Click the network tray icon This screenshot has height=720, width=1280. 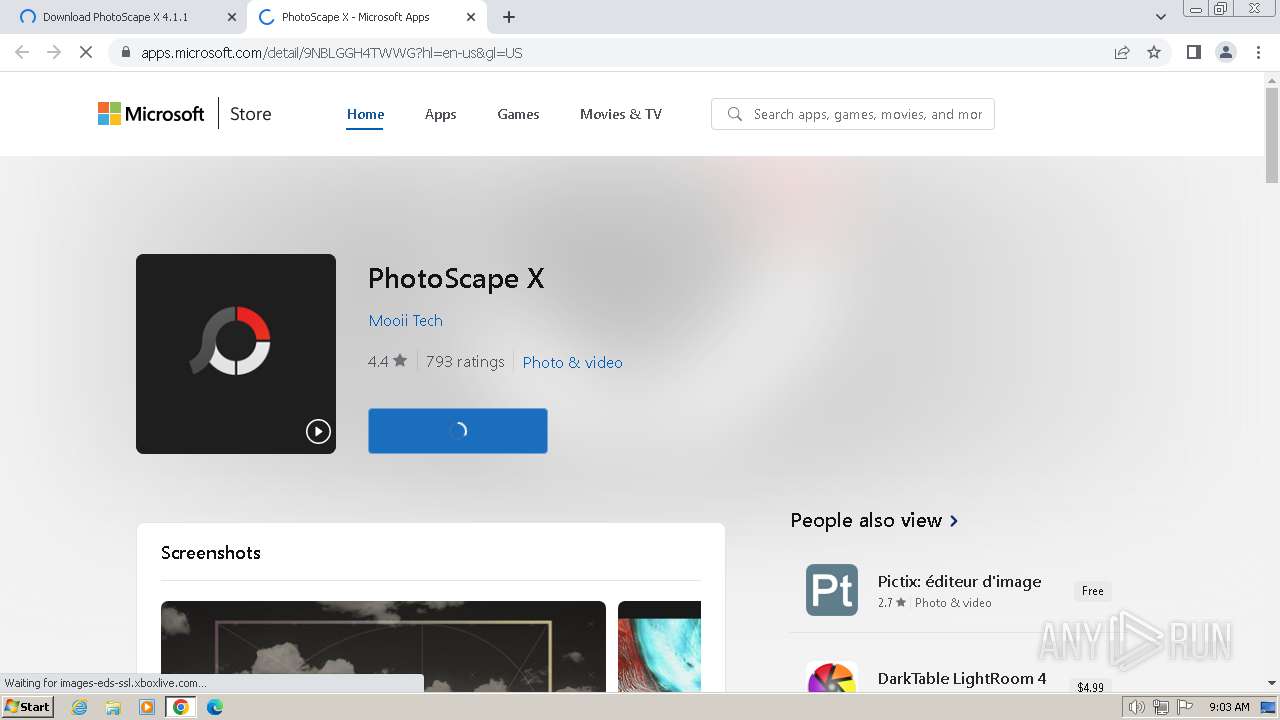click(x=1161, y=707)
